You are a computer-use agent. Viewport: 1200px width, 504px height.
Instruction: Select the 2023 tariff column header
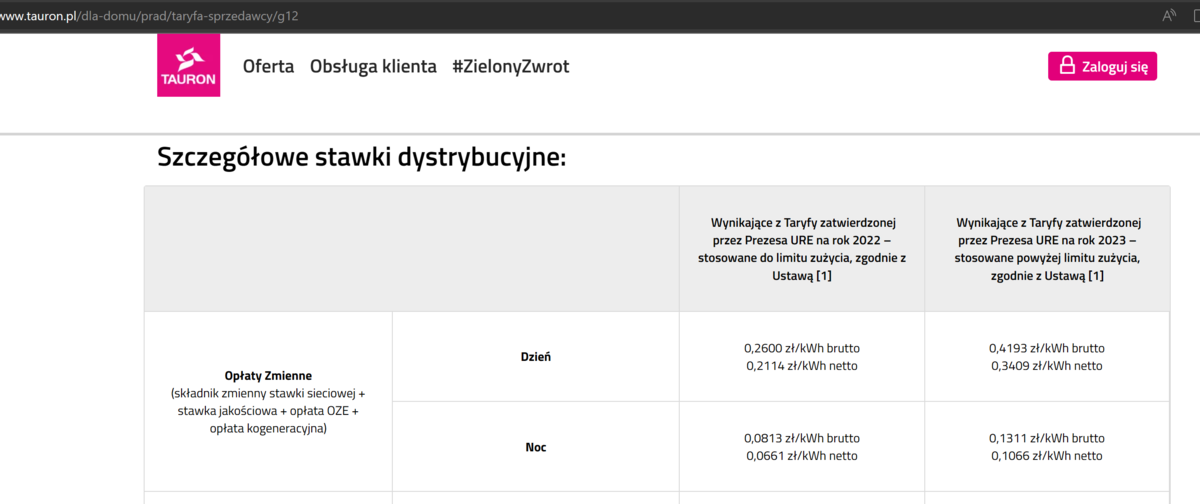pyautogui.click(x=1047, y=249)
